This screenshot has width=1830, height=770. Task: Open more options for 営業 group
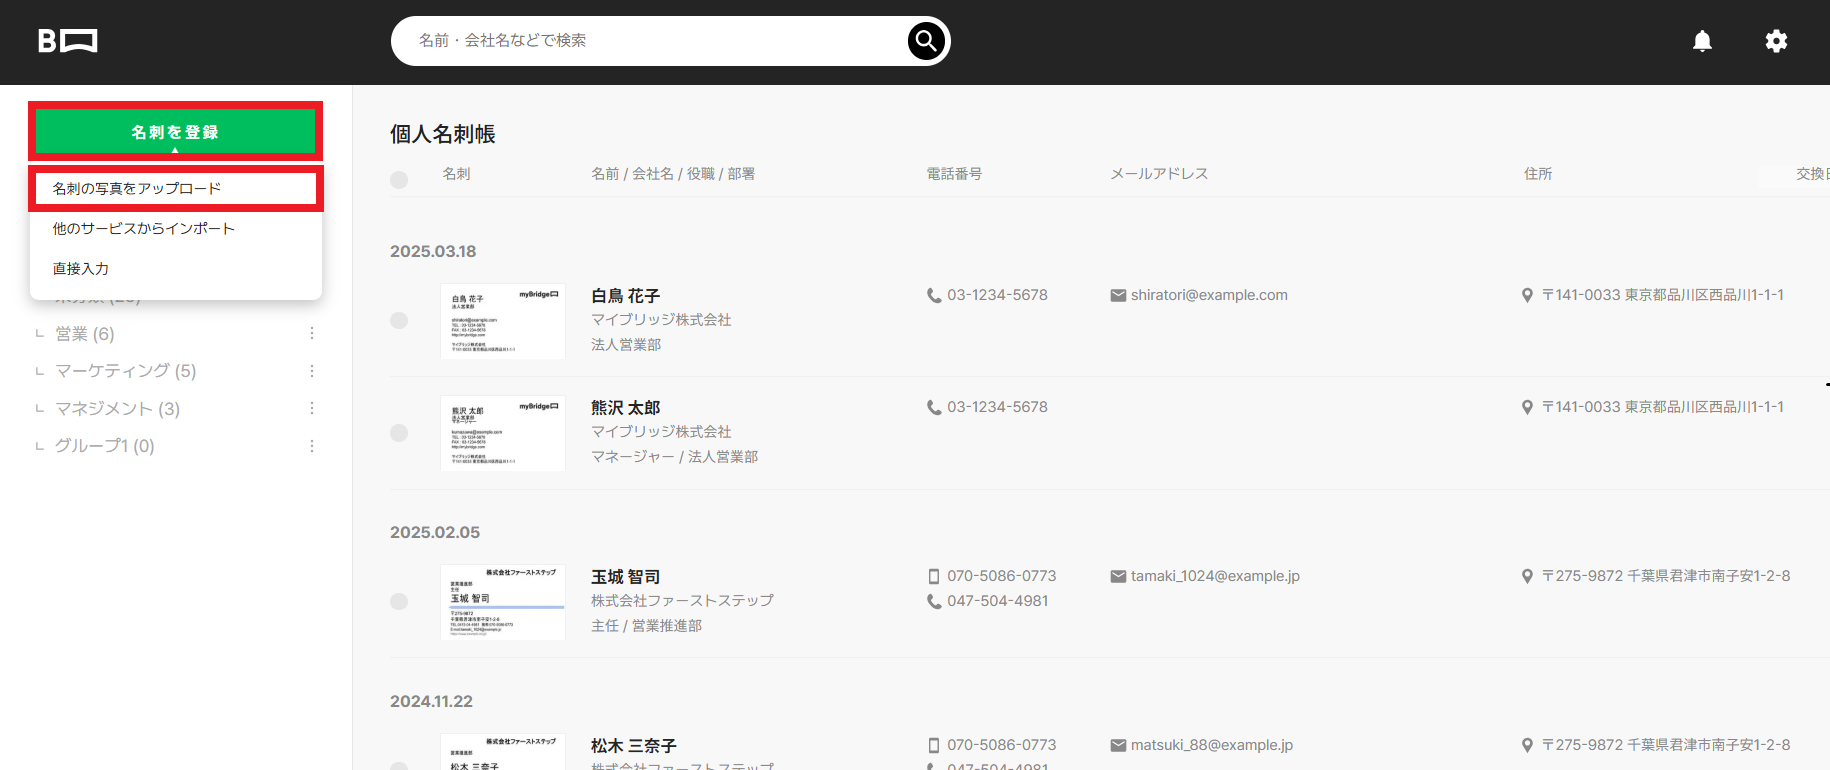pos(312,333)
